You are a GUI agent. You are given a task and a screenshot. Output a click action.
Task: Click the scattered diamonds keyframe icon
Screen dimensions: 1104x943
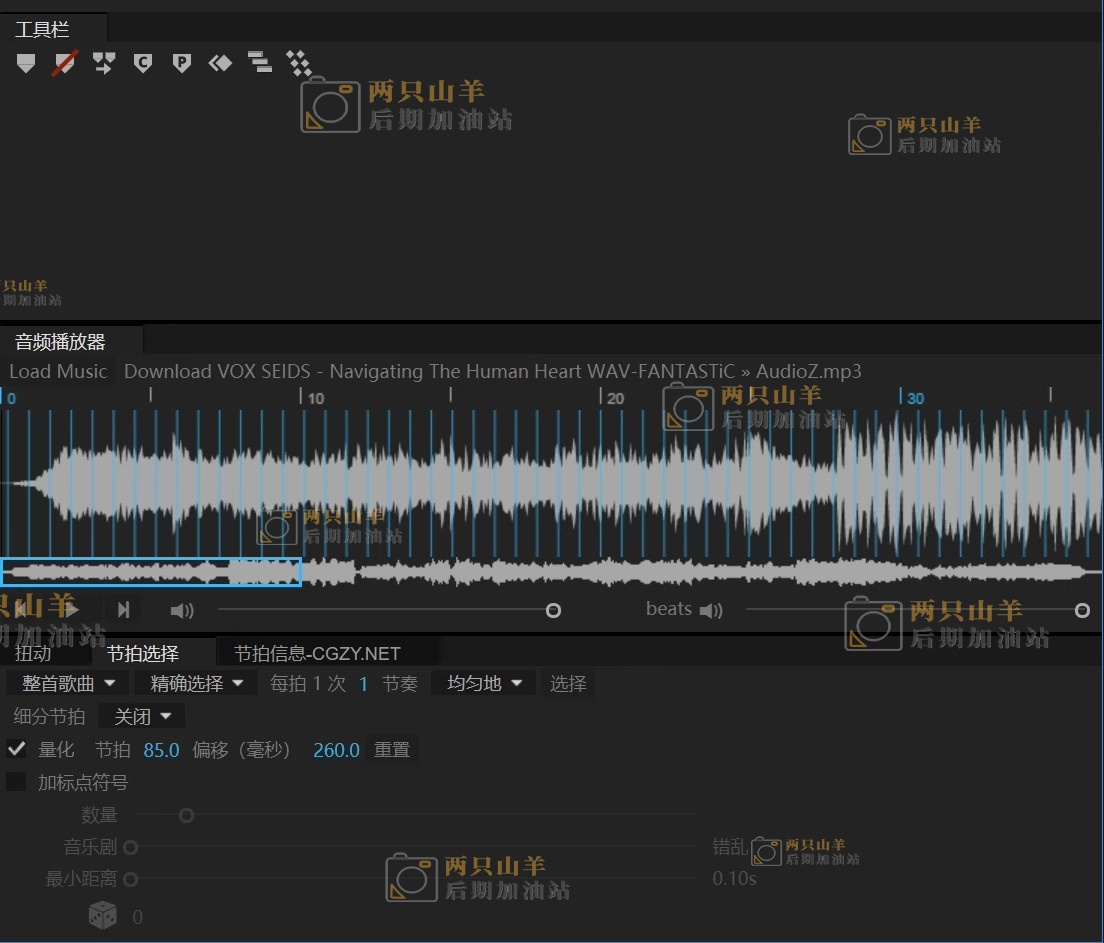pos(298,64)
